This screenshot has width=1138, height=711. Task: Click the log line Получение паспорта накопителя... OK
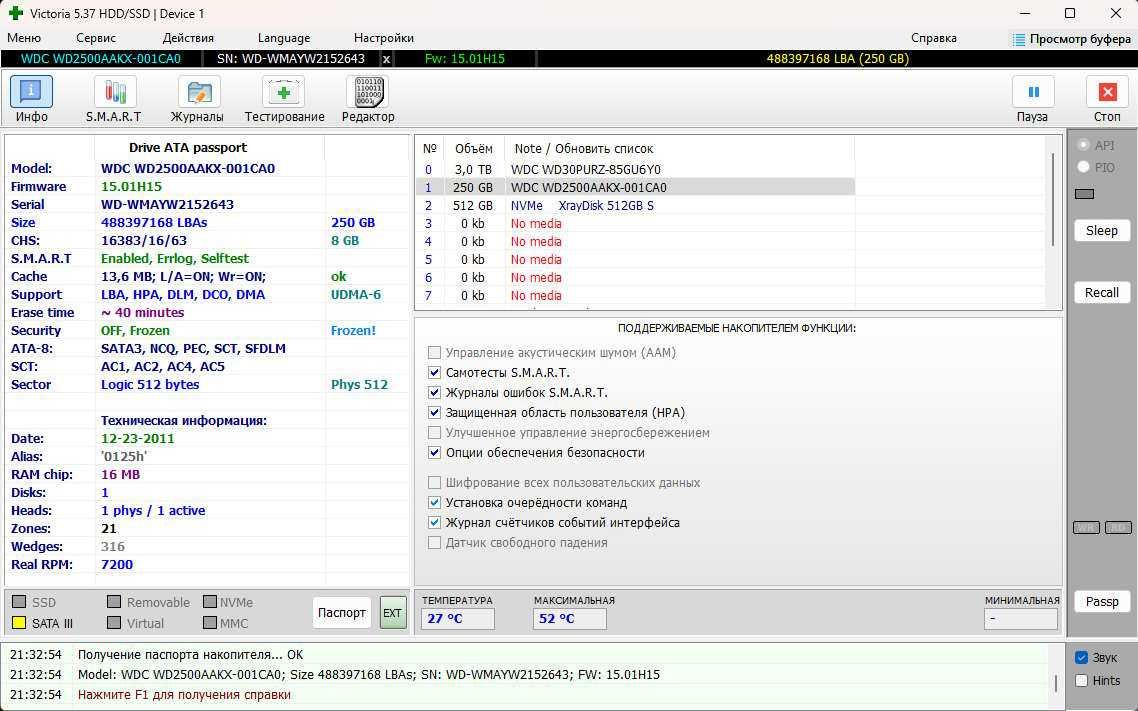click(190, 654)
